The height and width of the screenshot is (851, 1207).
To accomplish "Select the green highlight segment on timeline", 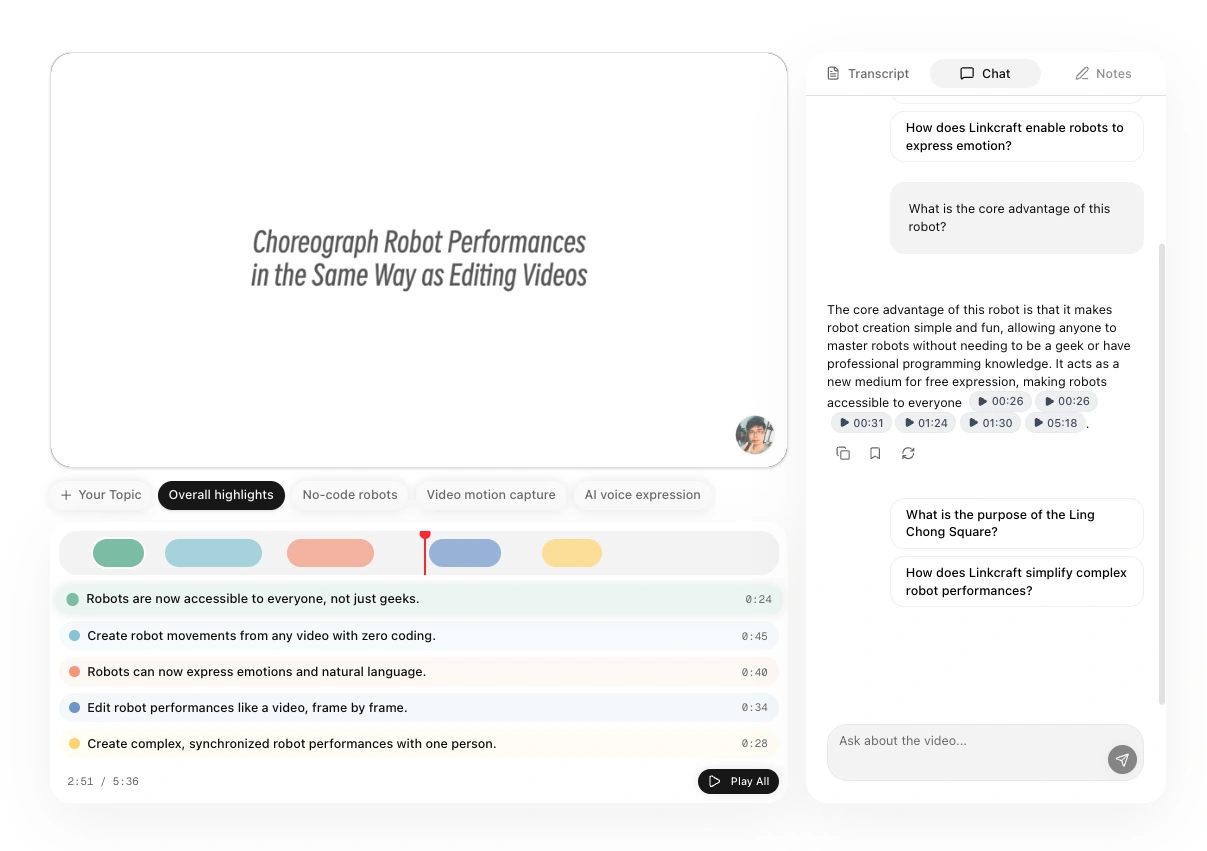I will (118, 553).
